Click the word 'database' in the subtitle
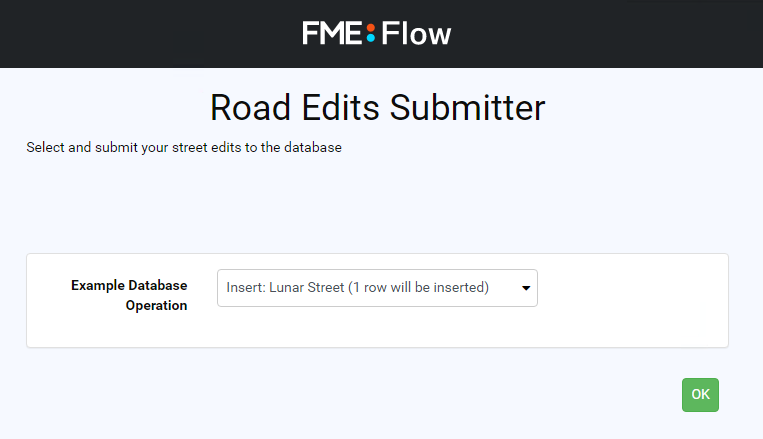763x439 pixels. point(313,147)
